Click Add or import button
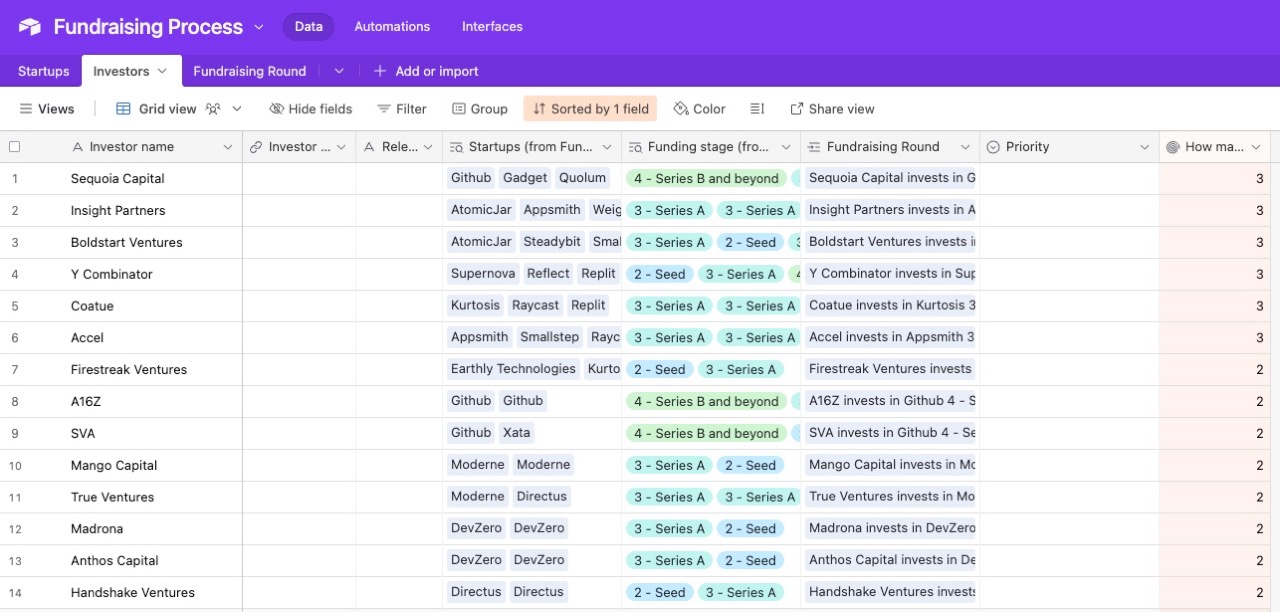Screen dimensions: 1280x612 pos(426,71)
